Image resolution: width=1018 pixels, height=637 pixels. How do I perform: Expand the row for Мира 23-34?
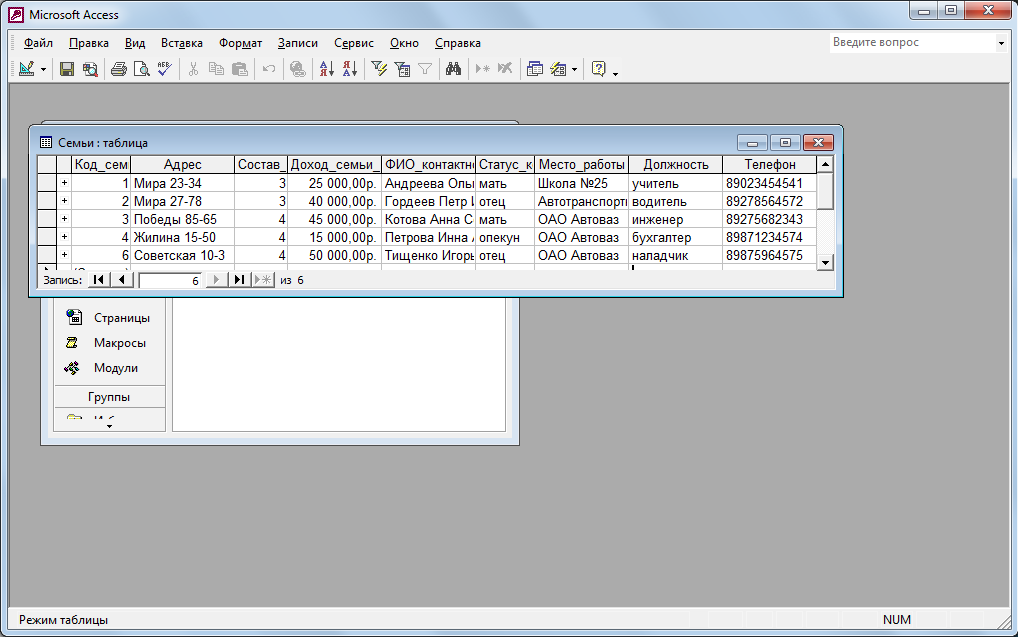point(64,183)
